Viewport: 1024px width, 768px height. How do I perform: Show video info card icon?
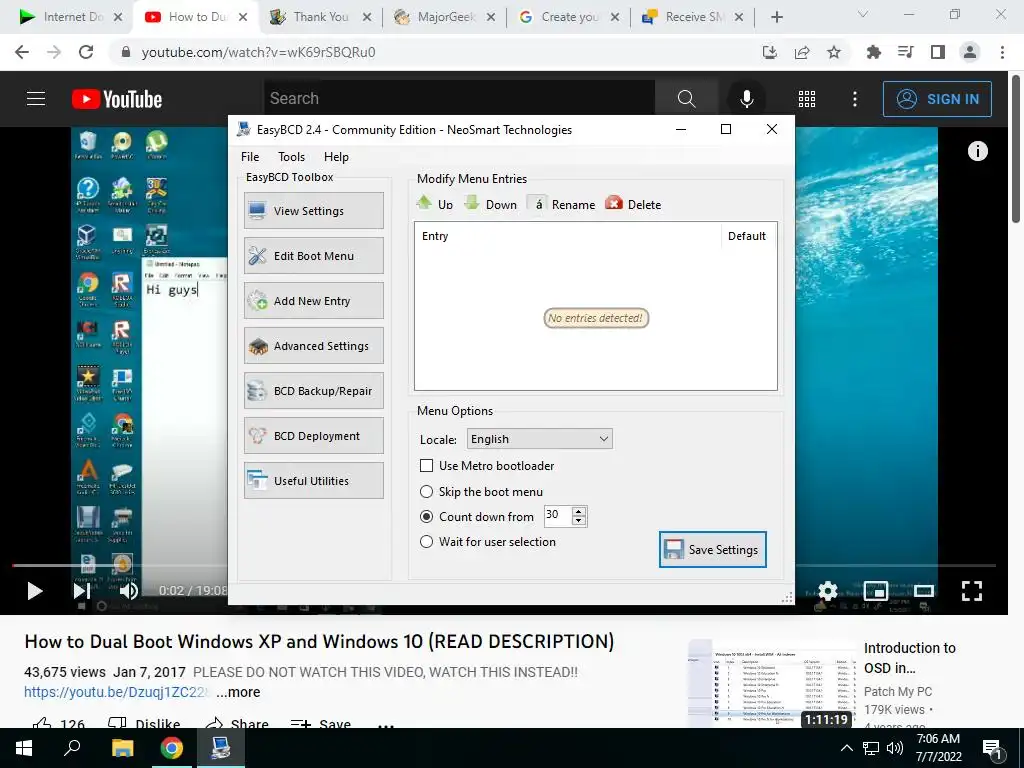coord(978,152)
